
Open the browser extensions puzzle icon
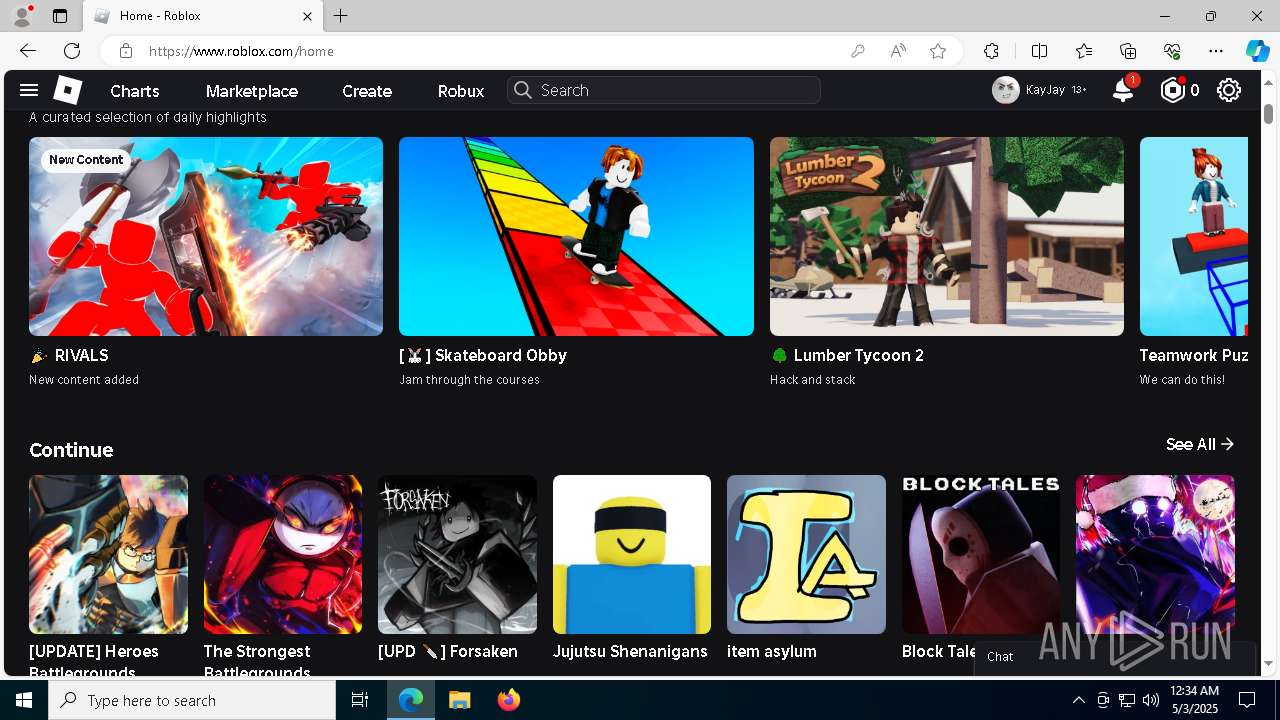pyautogui.click(x=991, y=51)
